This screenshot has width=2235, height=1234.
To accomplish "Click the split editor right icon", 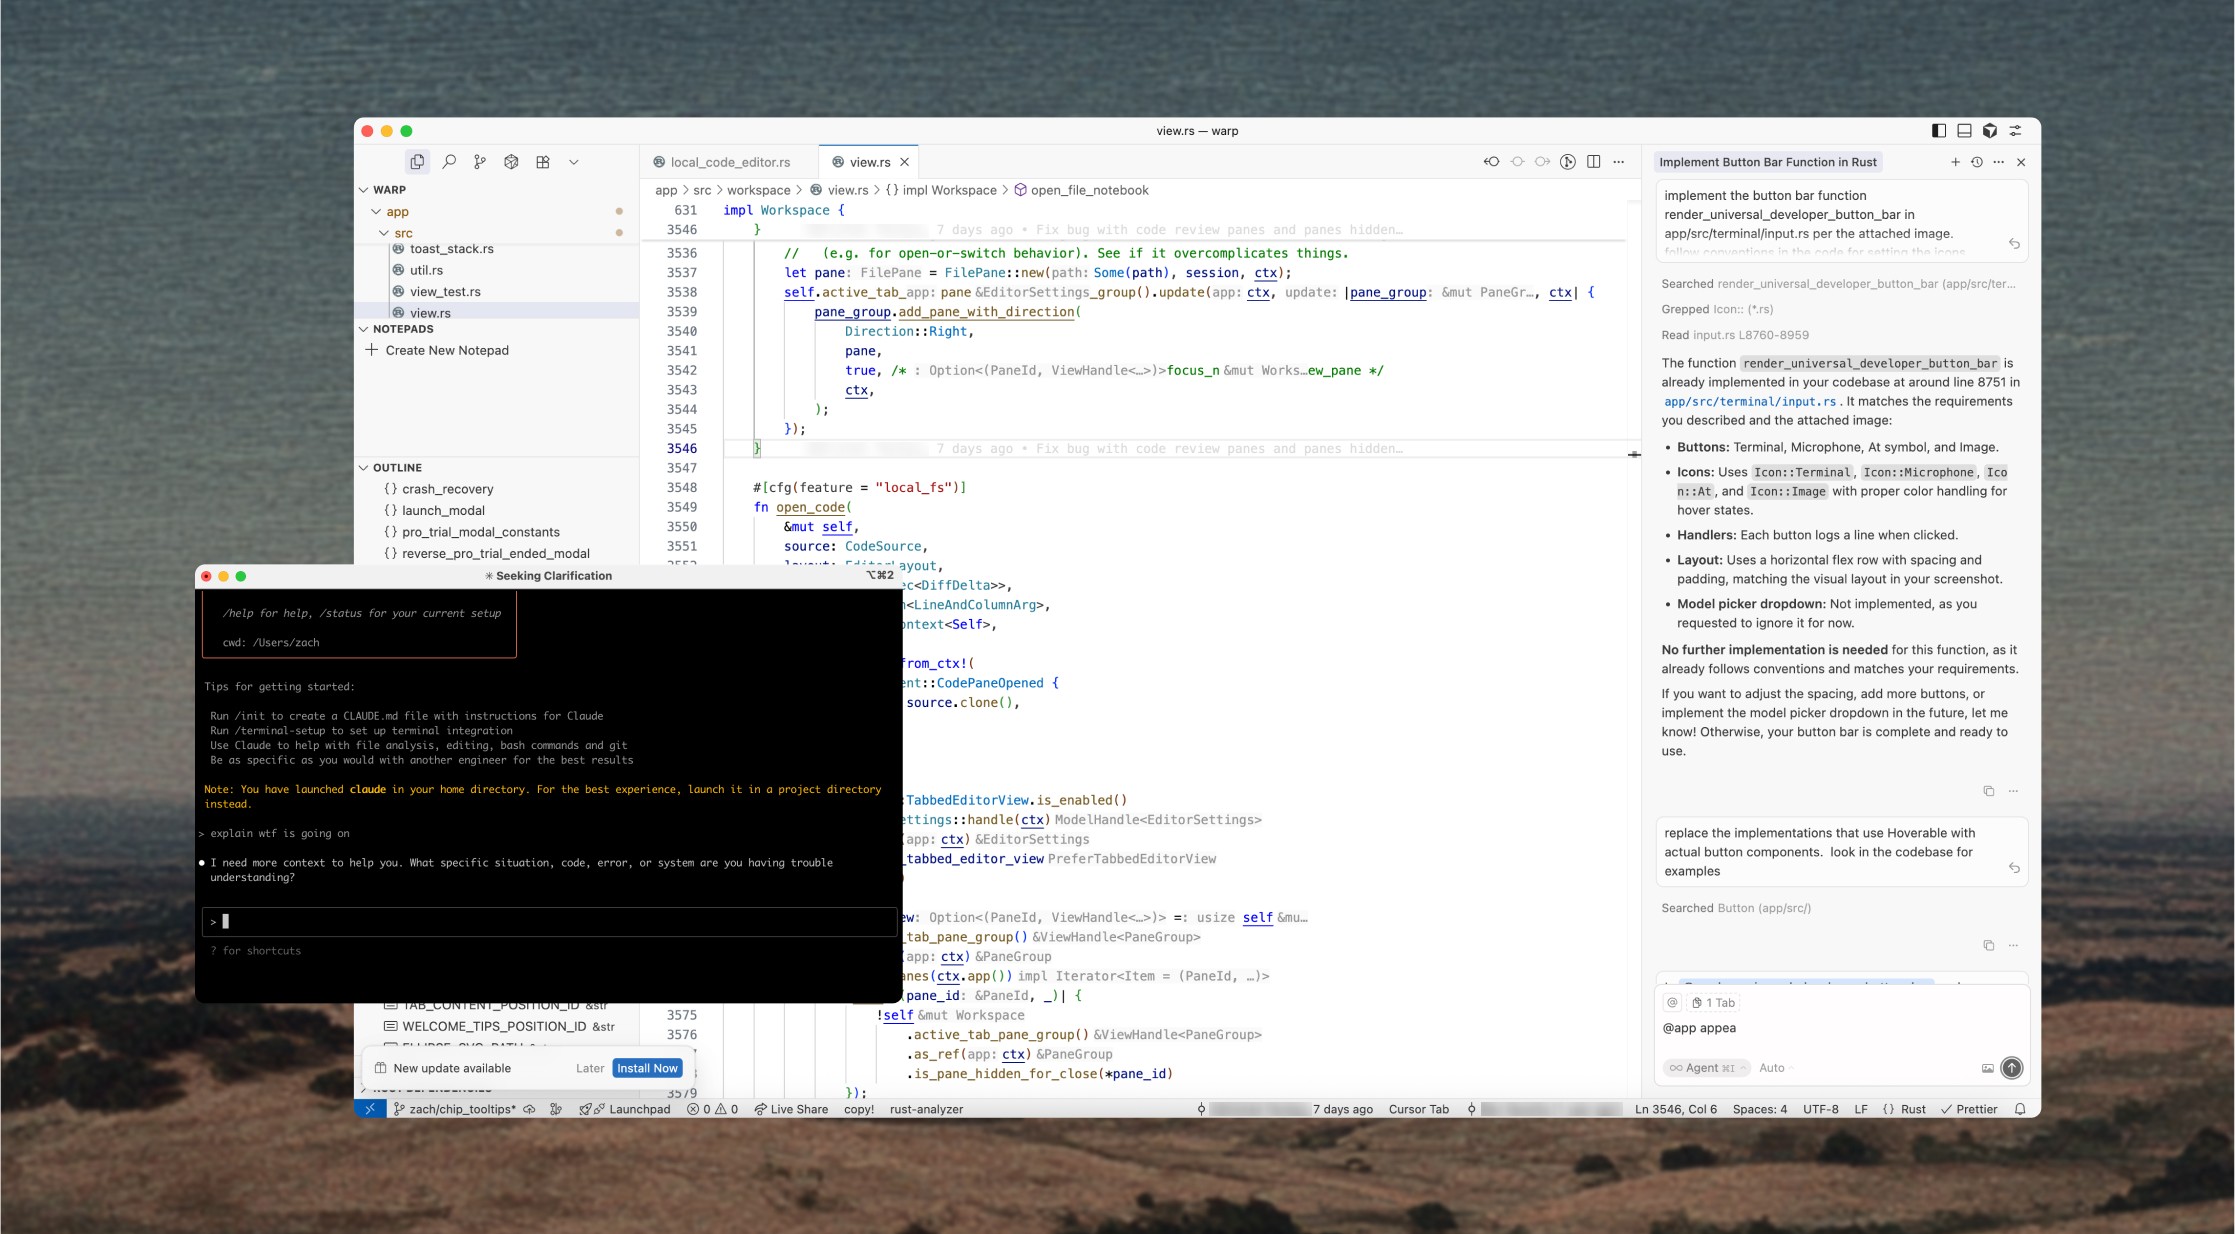I will coord(1594,162).
